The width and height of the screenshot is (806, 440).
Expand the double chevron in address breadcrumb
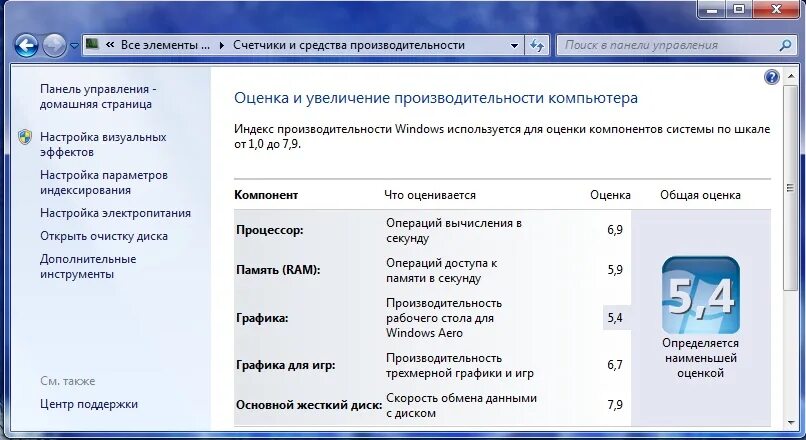(x=109, y=45)
